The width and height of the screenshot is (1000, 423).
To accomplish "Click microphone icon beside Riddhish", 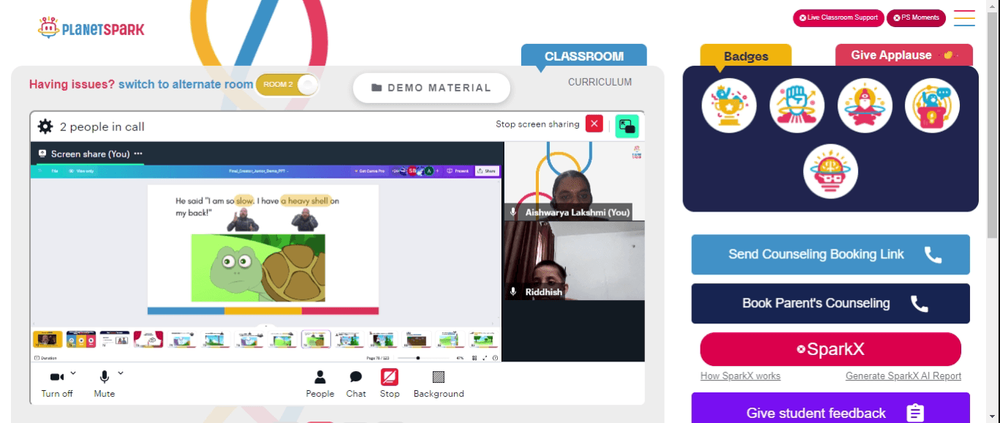I will tap(513, 292).
